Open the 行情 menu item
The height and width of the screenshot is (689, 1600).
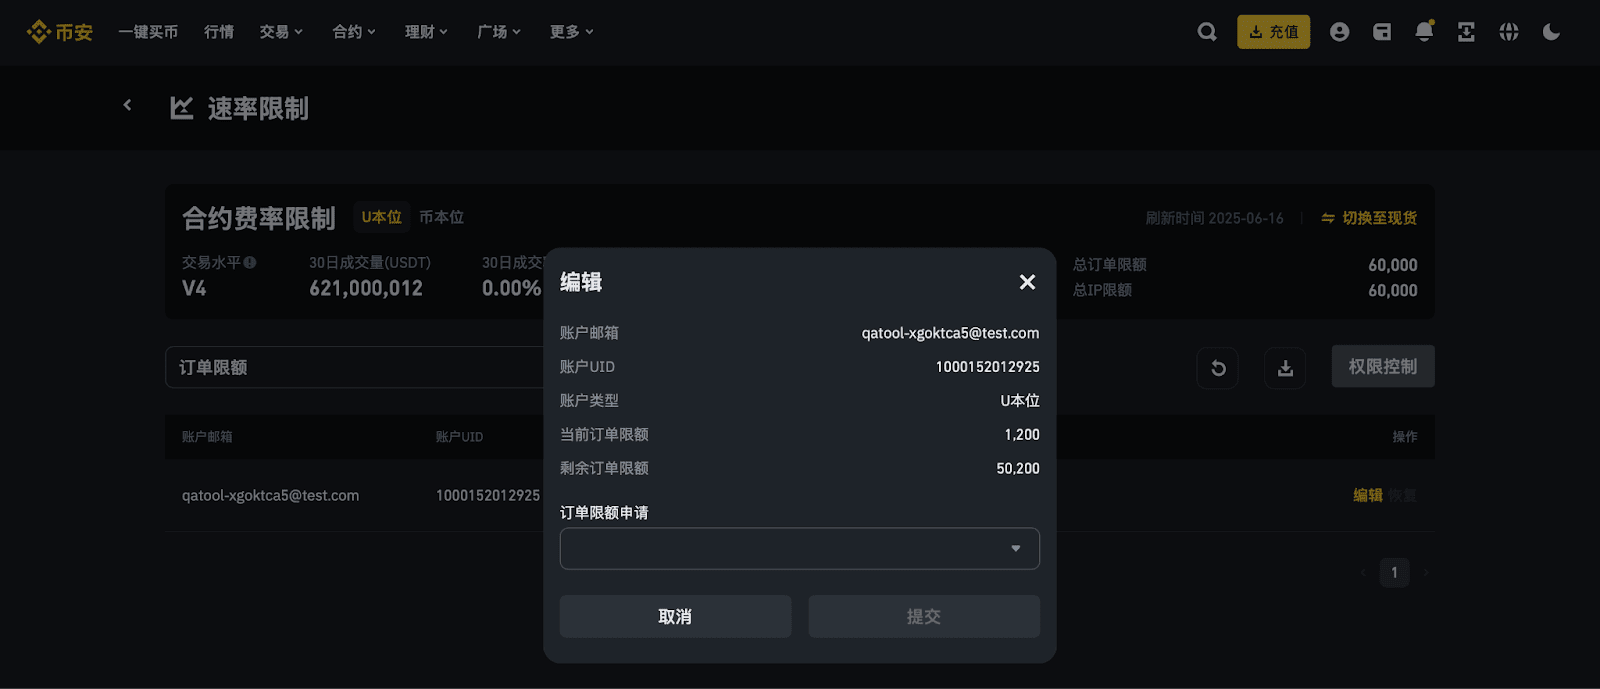[x=219, y=32]
